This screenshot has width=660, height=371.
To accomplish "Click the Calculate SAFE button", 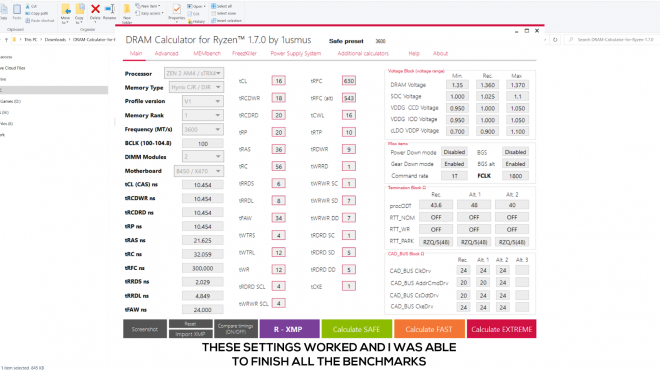I will click(x=357, y=329).
